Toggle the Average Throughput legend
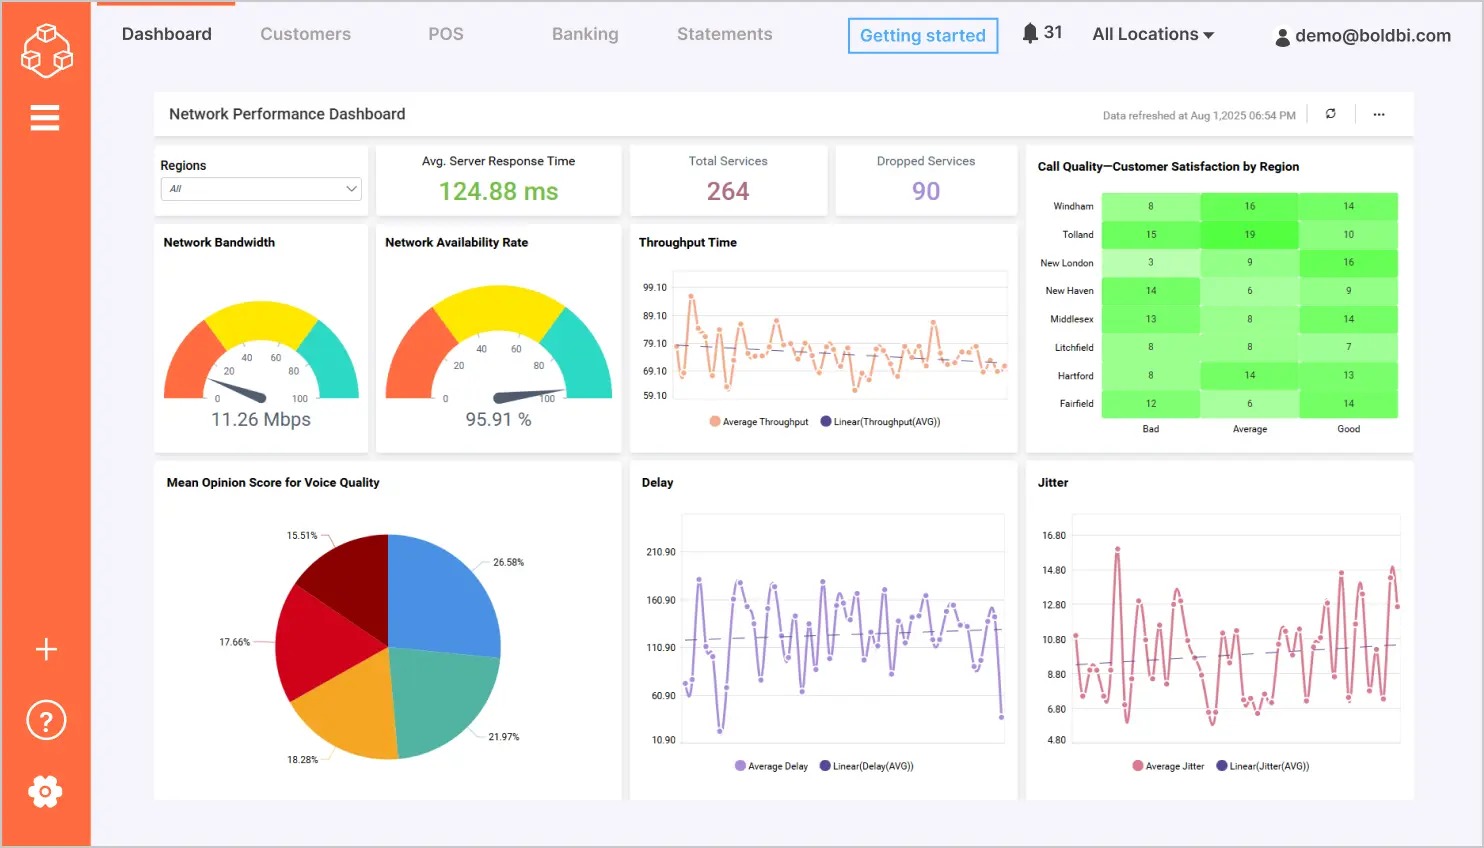 (x=758, y=421)
